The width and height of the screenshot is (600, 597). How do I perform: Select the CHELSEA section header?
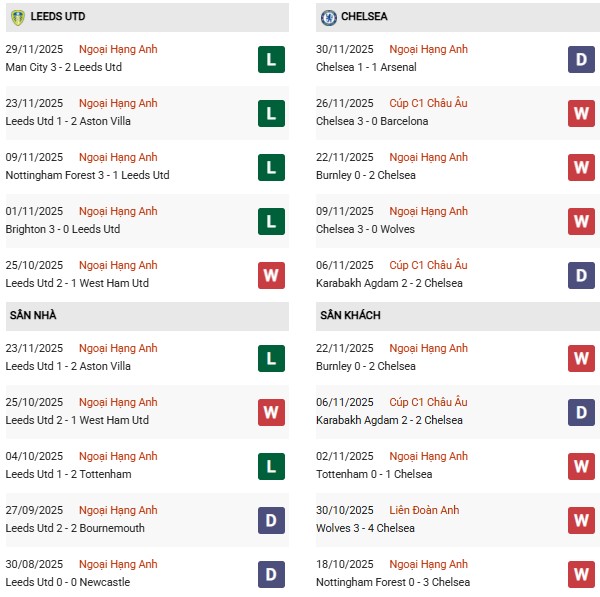coord(366,17)
